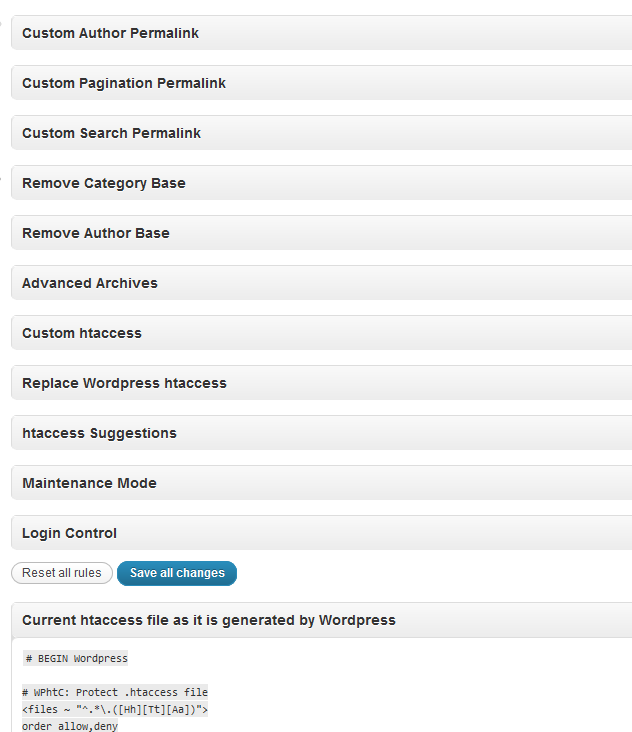Expand the Custom Author Permalink section
Image resolution: width=632 pixels, height=732 pixels.
322,33
